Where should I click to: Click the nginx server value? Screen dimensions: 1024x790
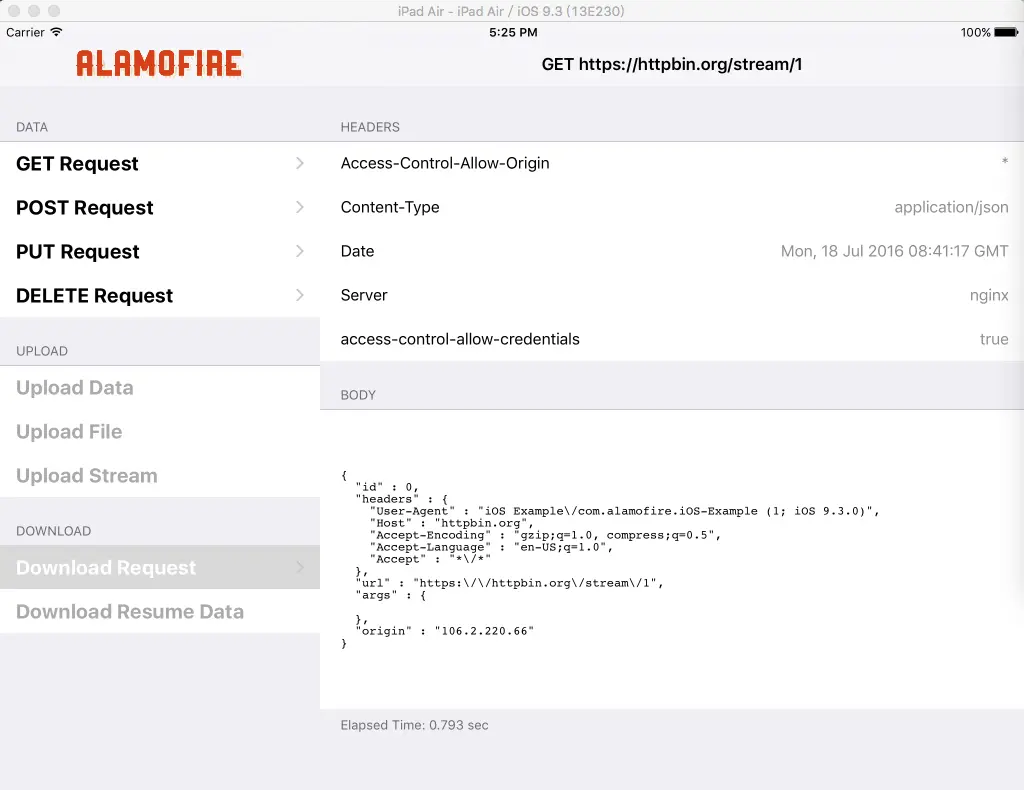(x=989, y=295)
